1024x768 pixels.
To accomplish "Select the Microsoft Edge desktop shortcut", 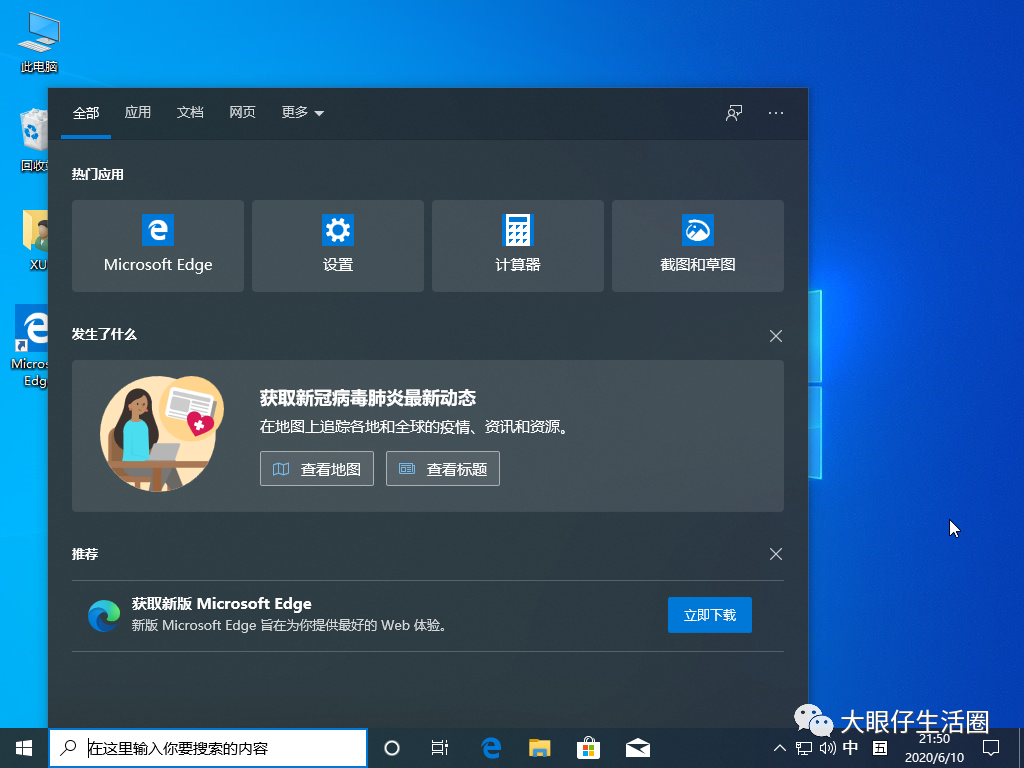I will click(31, 346).
